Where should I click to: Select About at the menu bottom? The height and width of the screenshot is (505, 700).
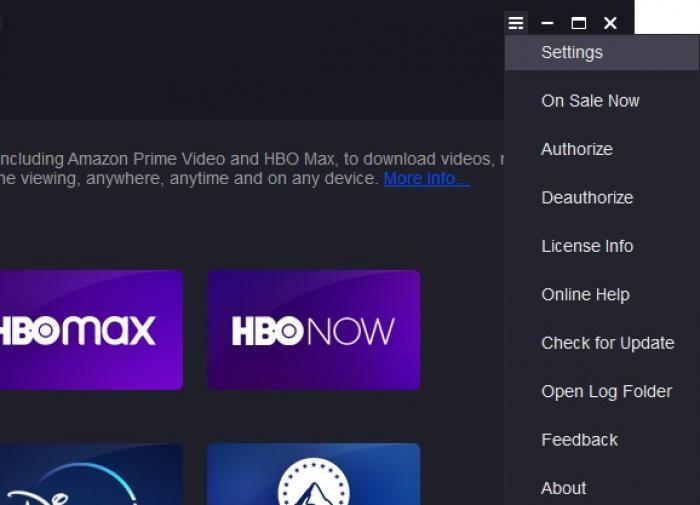tap(602, 488)
